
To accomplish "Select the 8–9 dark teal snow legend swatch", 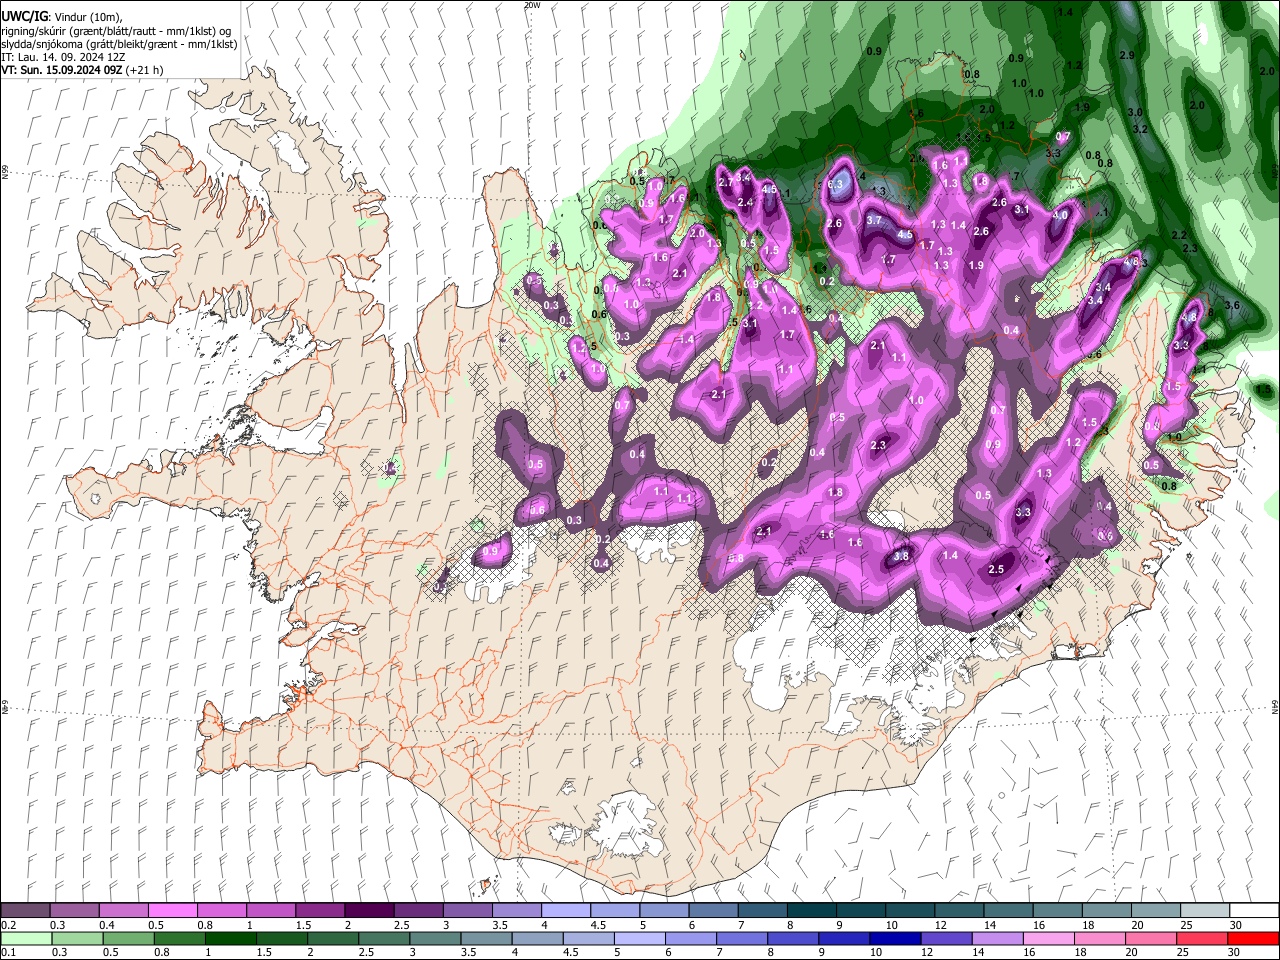I will point(811,910).
